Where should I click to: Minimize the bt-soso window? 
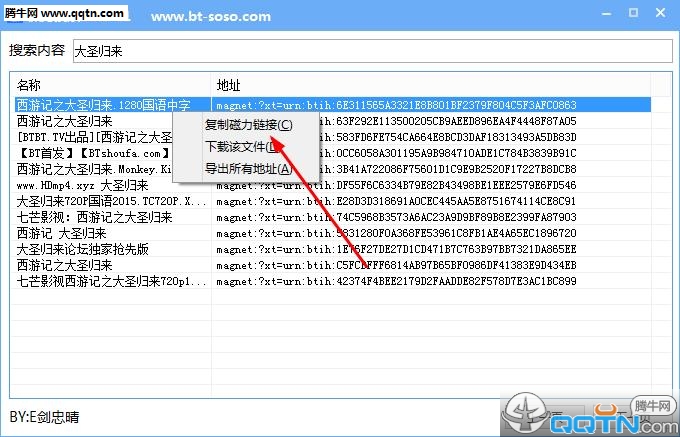click(x=607, y=13)
